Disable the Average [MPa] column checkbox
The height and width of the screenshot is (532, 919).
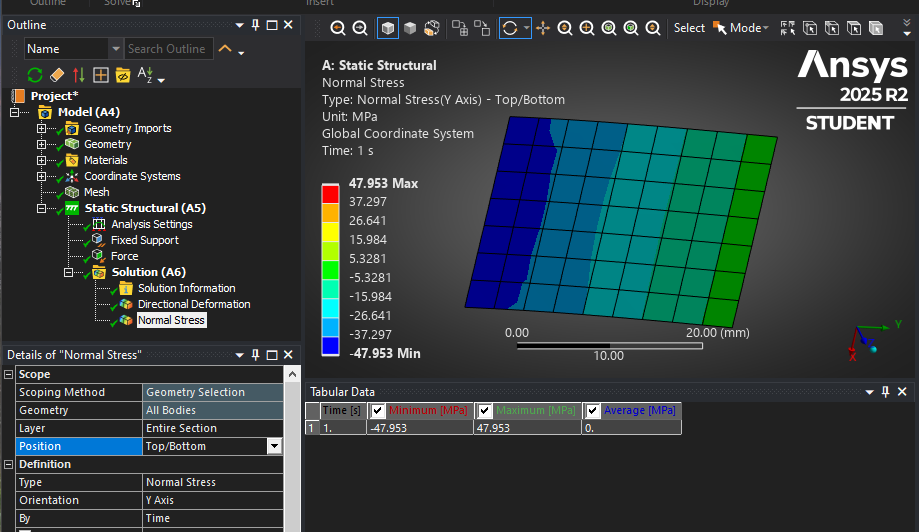tap(592, 411)
